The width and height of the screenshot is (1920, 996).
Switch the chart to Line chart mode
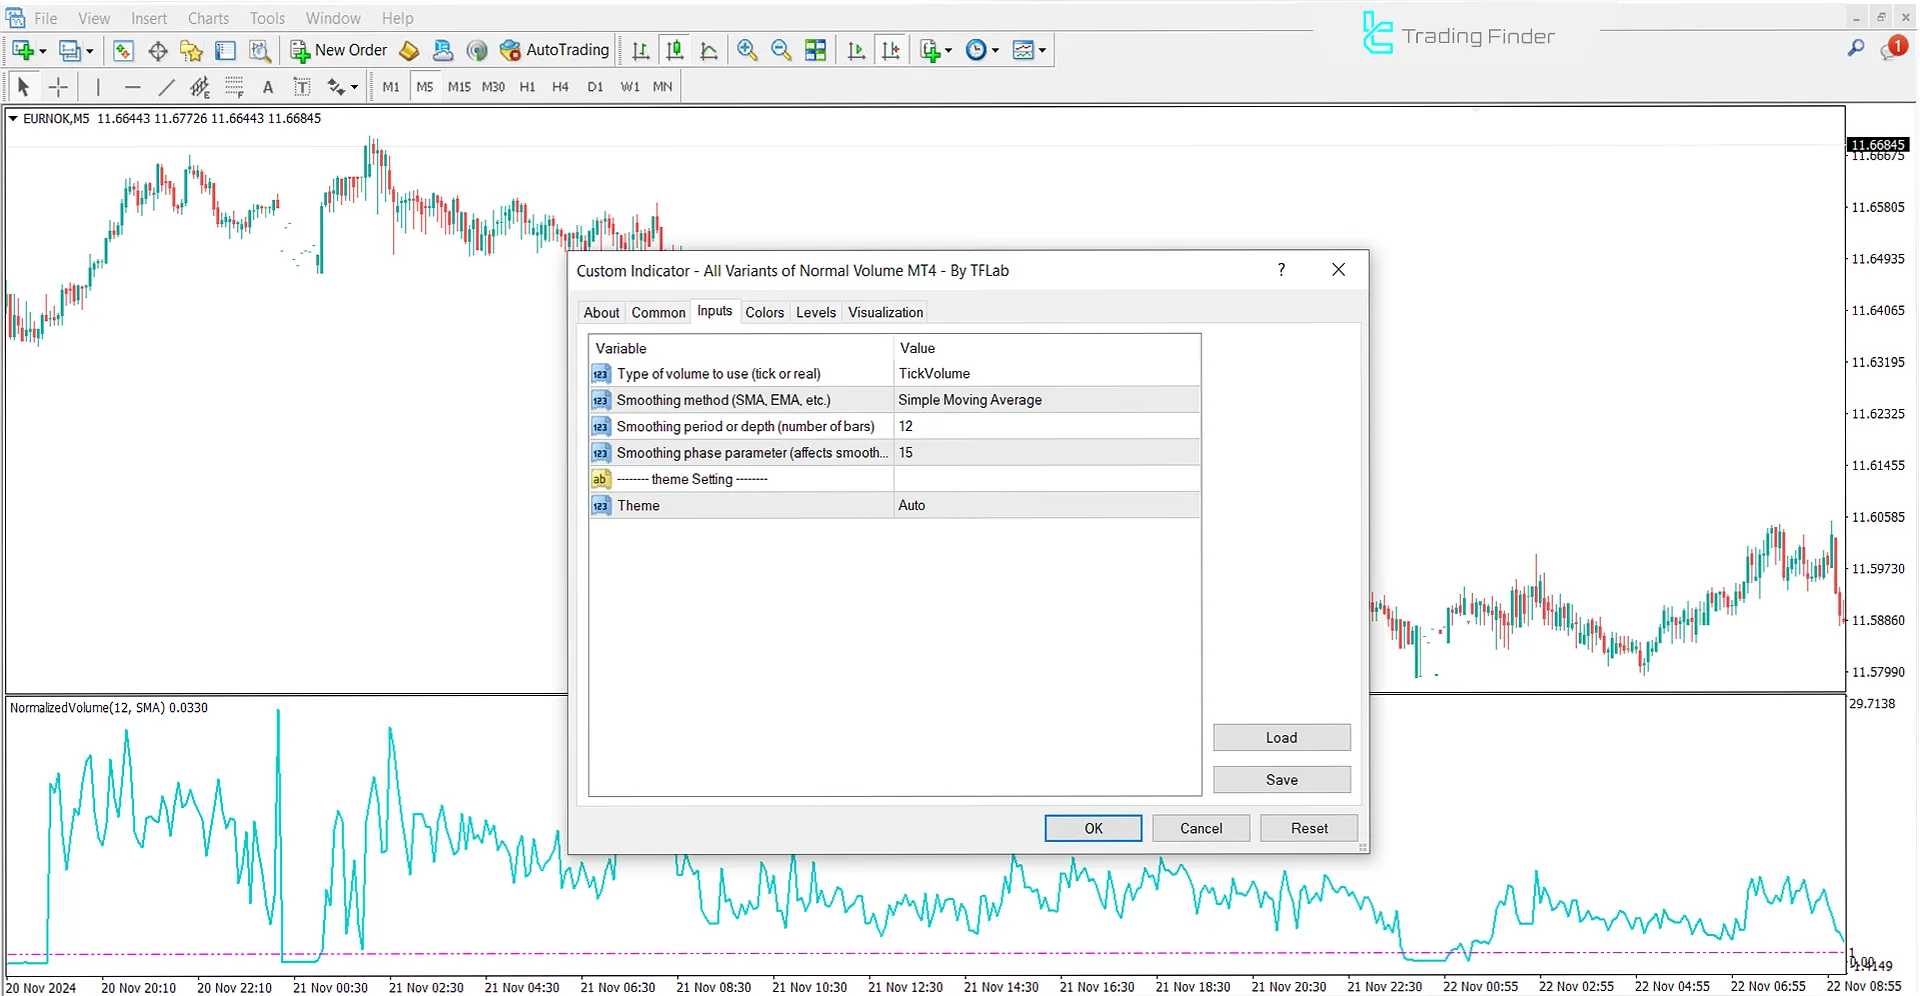(709, 50)
